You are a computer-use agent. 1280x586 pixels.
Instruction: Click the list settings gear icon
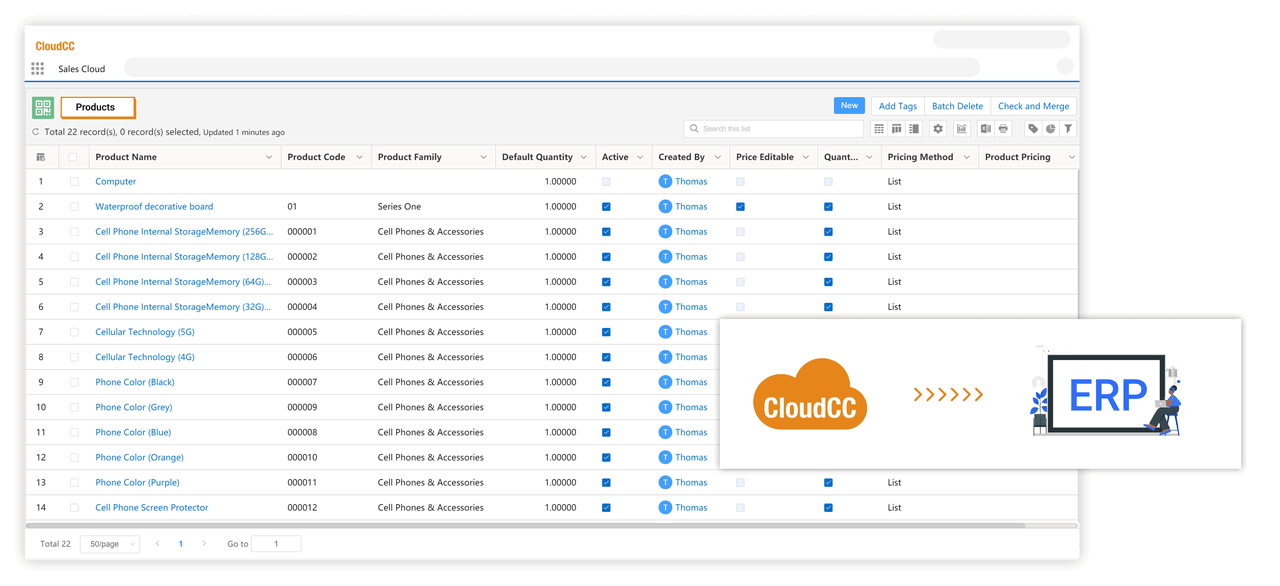[938, 129]
